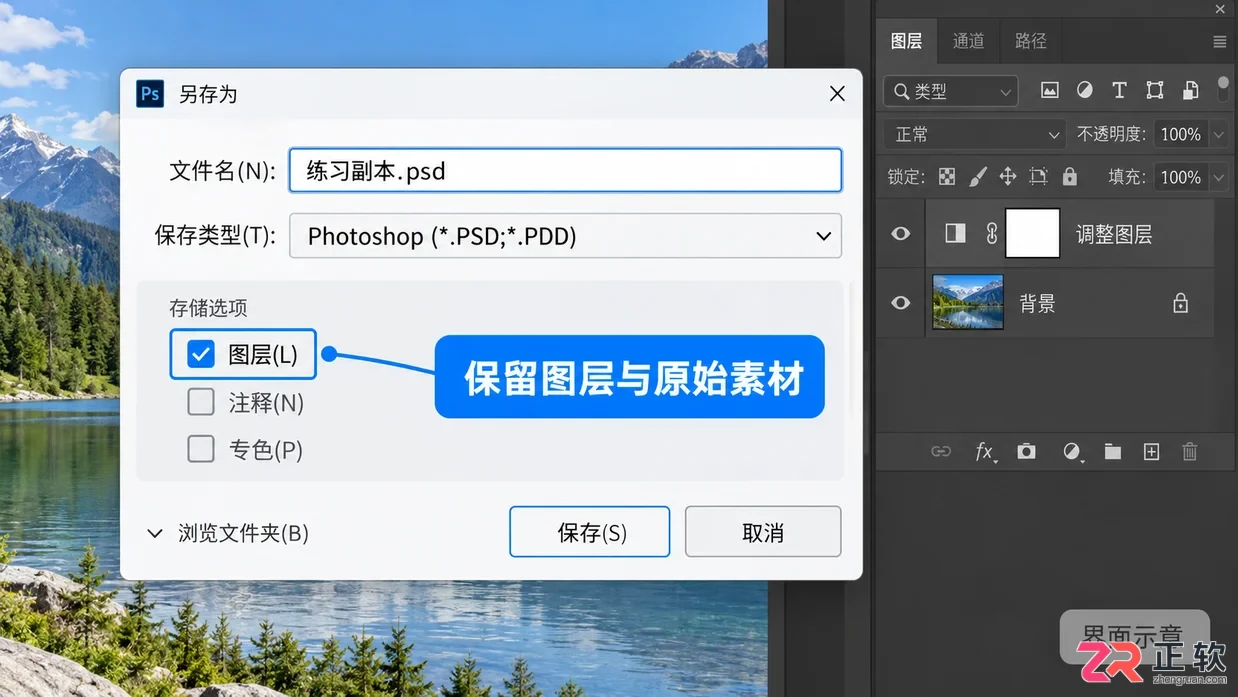Click the 背景 layer name
This screenshot has width=1238, height=697.
pos(1037,304)
